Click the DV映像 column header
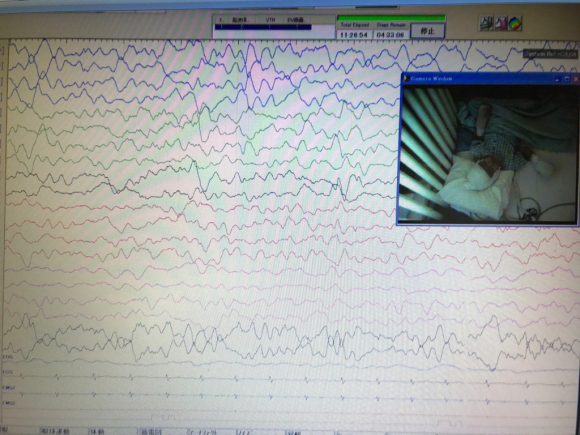This screenshot has width=580, height=435. [x=296, y=20]
